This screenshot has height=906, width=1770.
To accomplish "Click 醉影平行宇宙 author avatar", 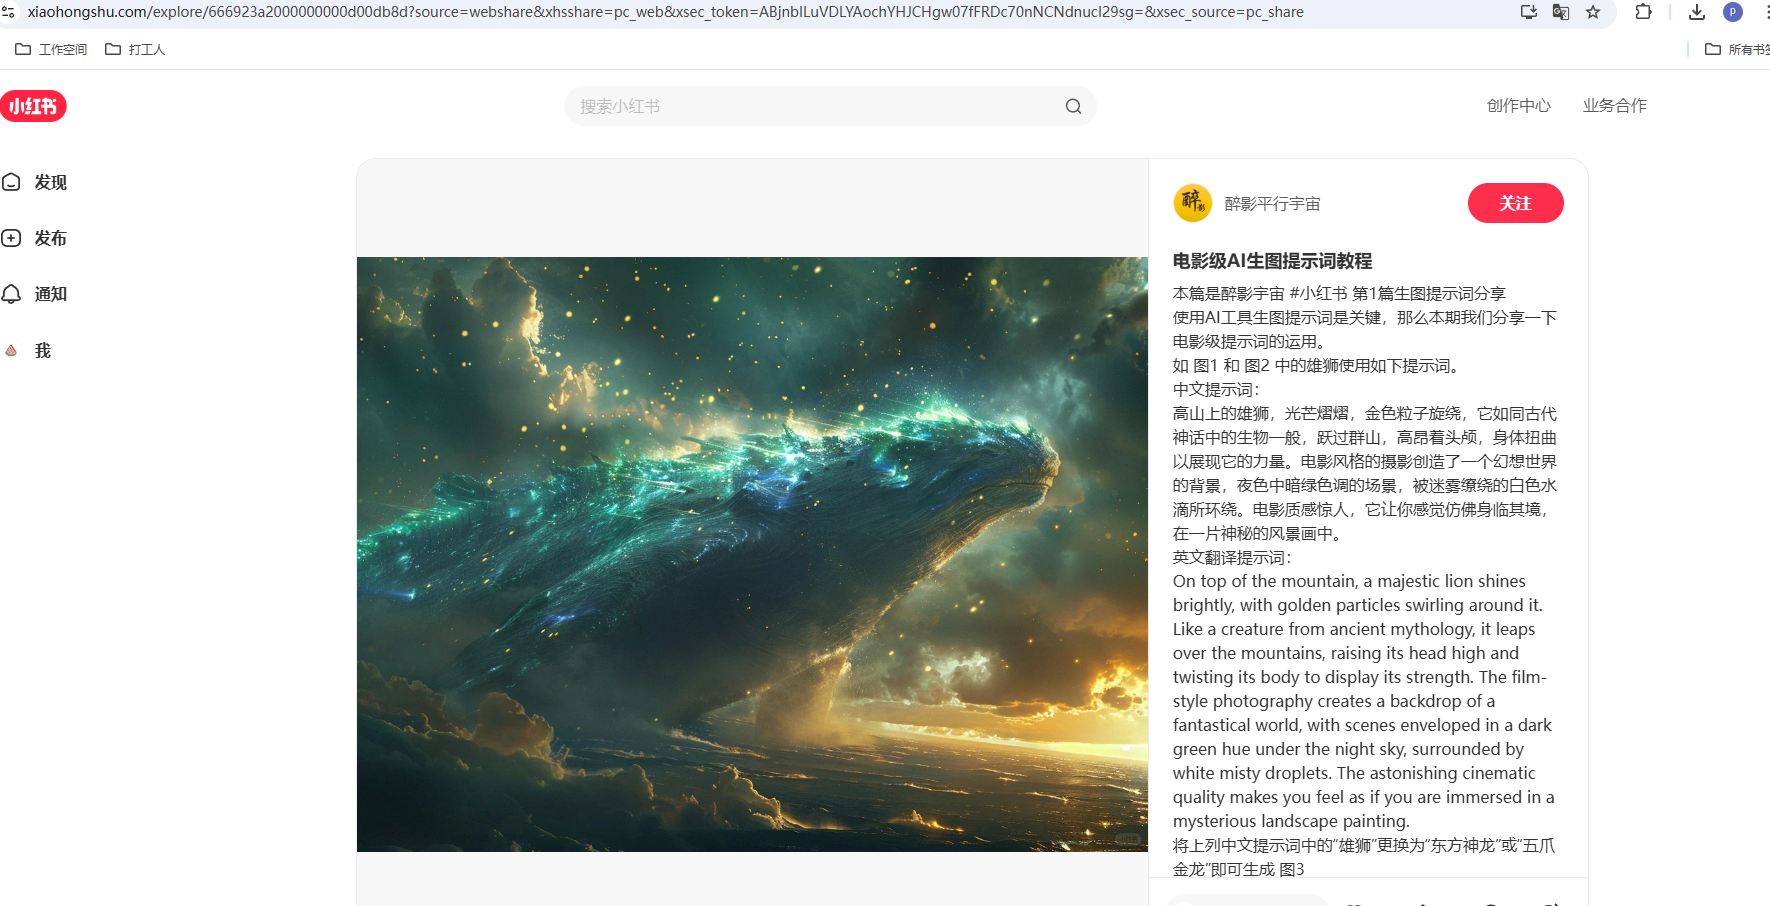I will point(1192,203).
